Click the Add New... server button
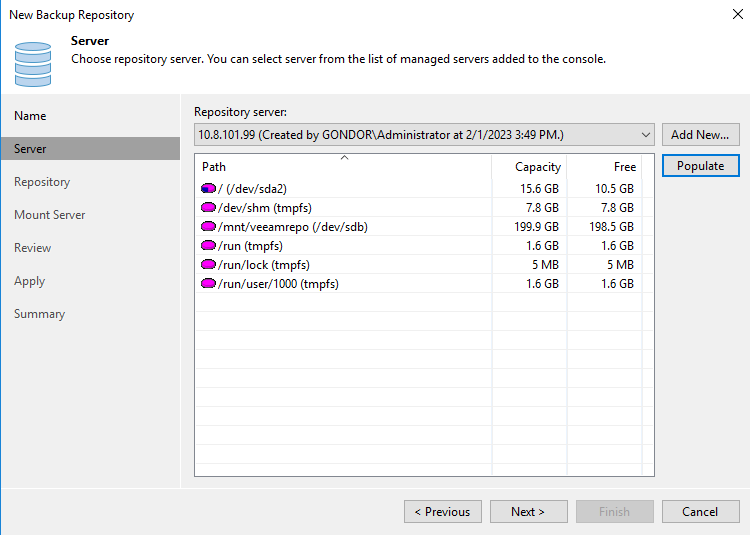The width and height of the screenshot is (750, 535). [701, 135]
